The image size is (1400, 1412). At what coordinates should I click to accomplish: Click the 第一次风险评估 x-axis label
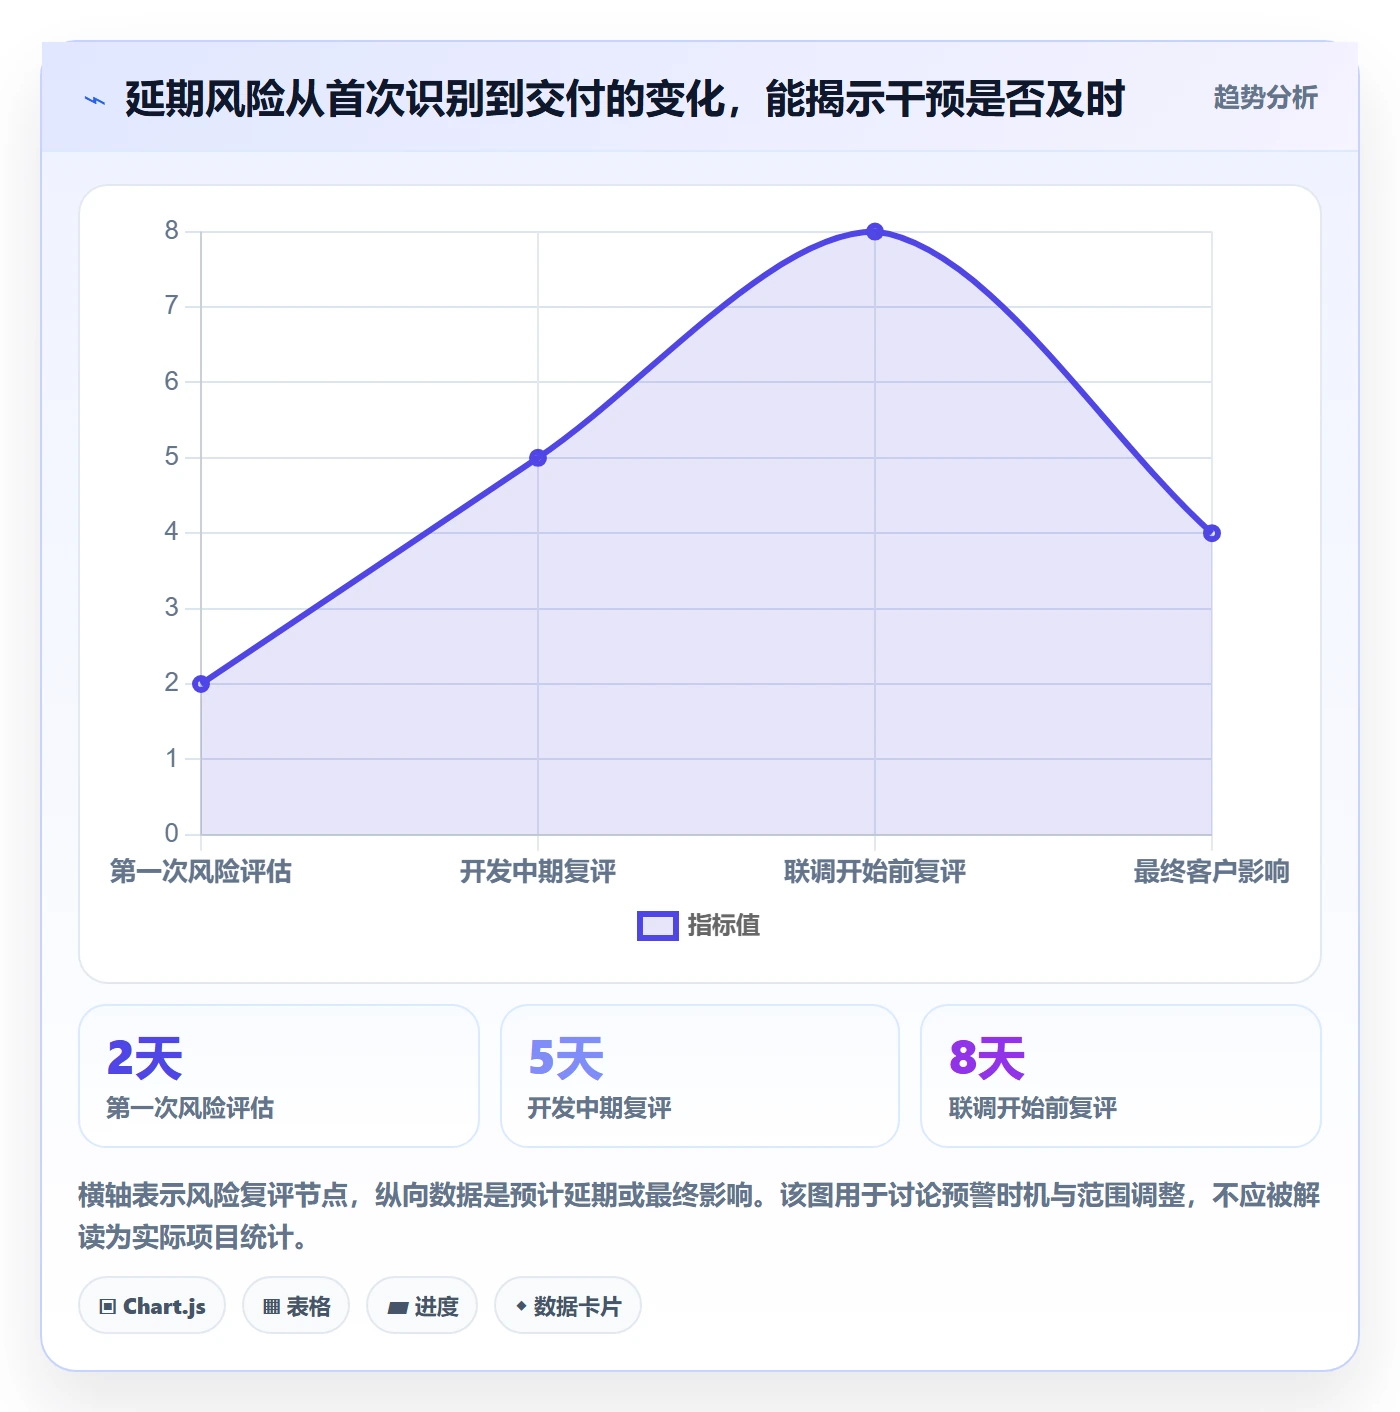point(201,871)
